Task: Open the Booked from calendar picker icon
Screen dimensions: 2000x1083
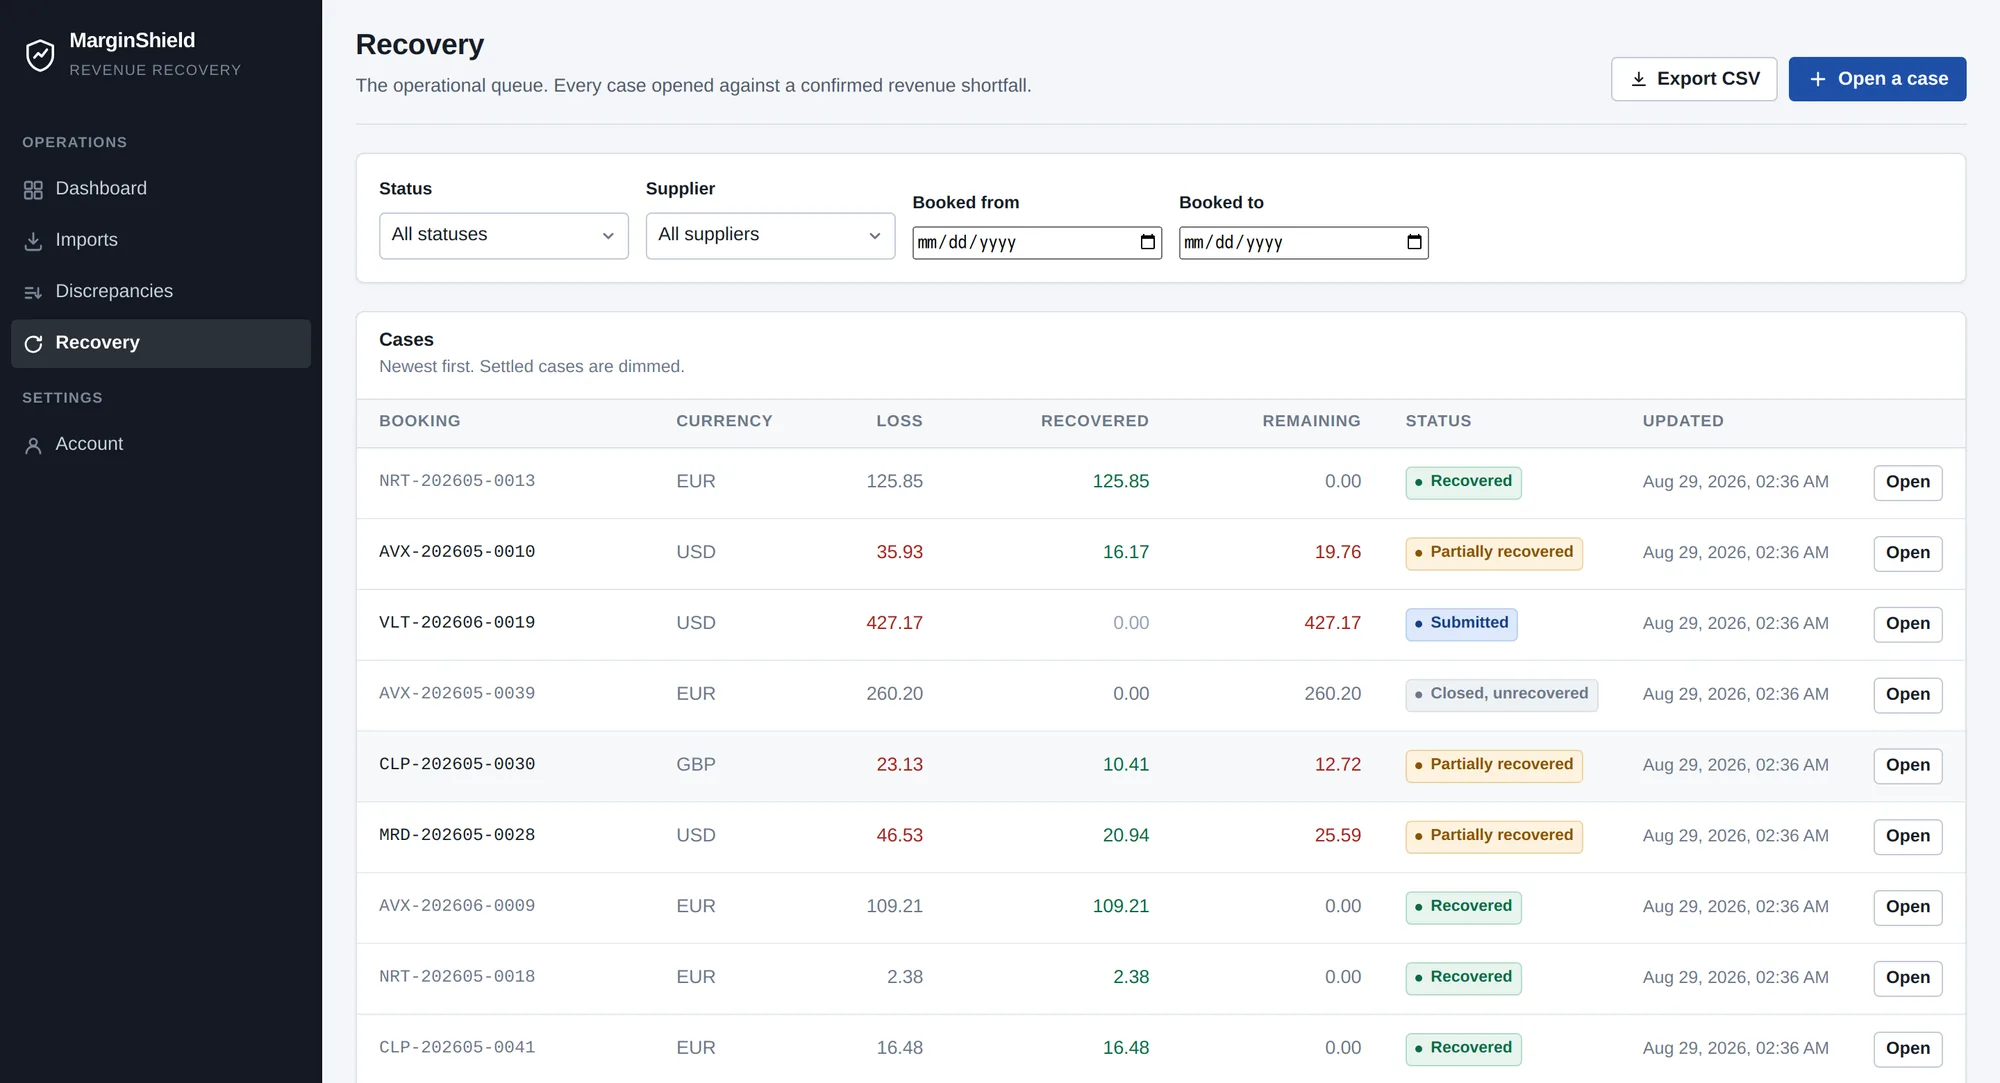Action: pyautogui.click(x=1147, y=242)
